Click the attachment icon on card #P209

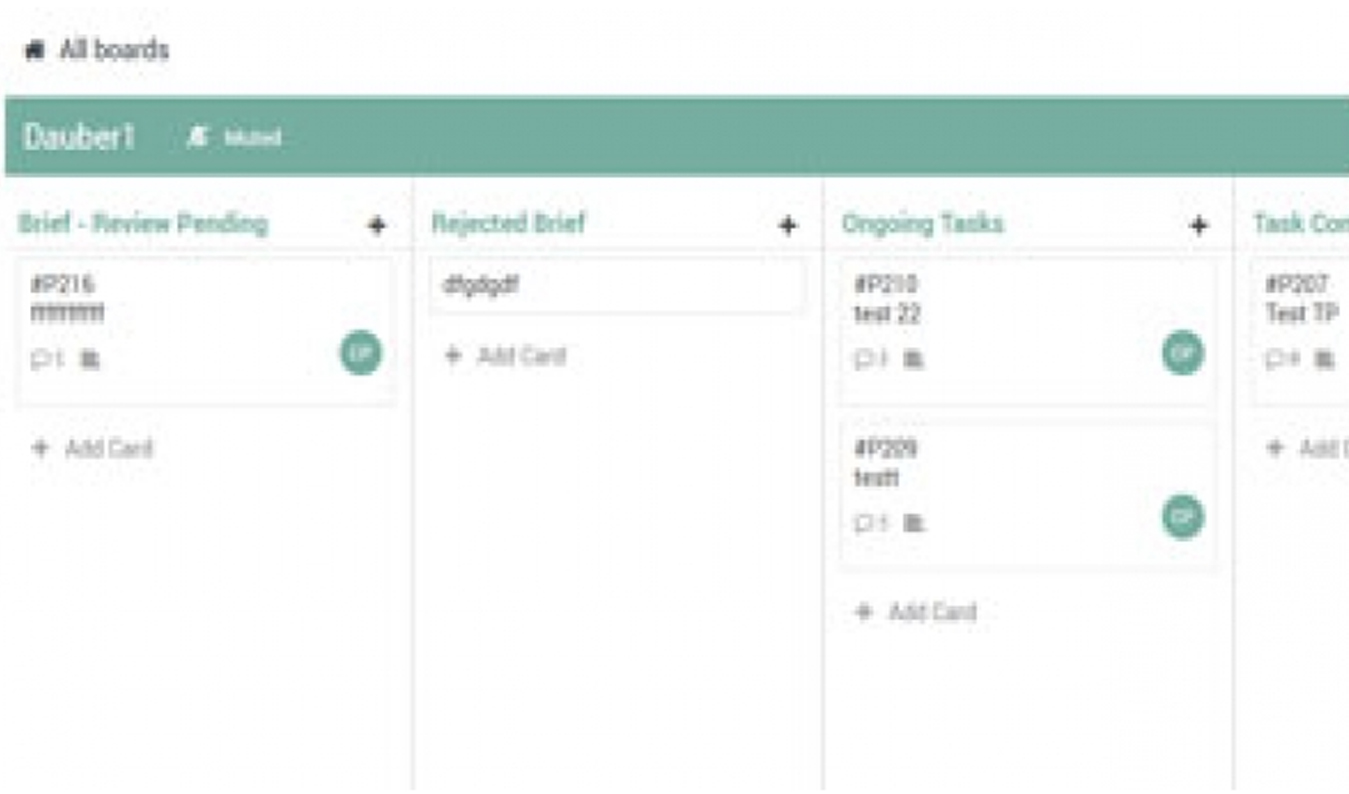(x=913, y=522)
